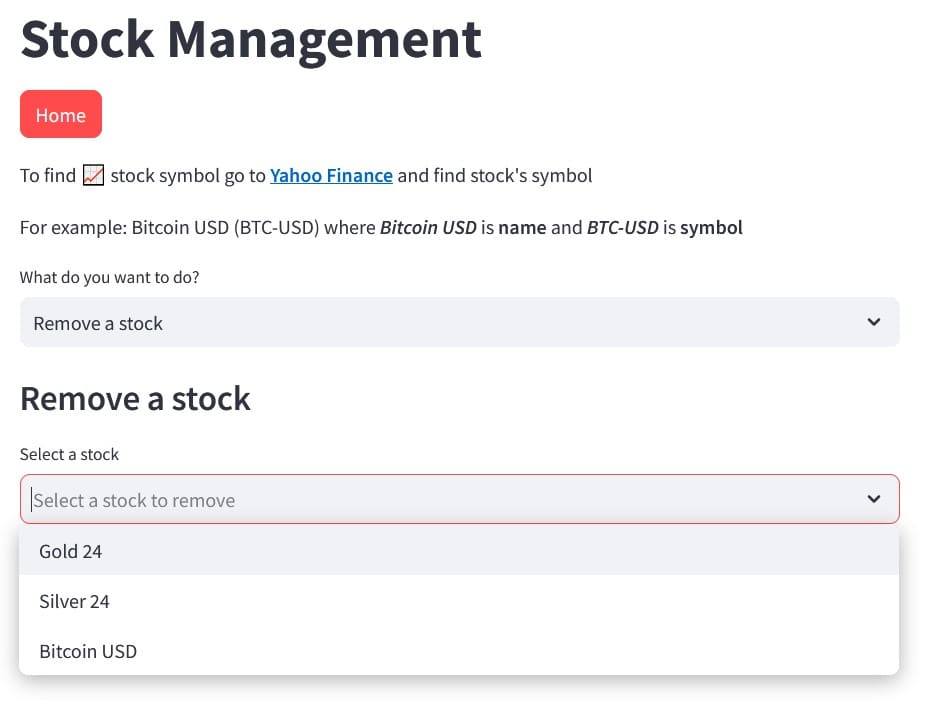Viewport: 932px width, 711px height.
Task: Click the 'For example:' text
Action: (73, 228)
